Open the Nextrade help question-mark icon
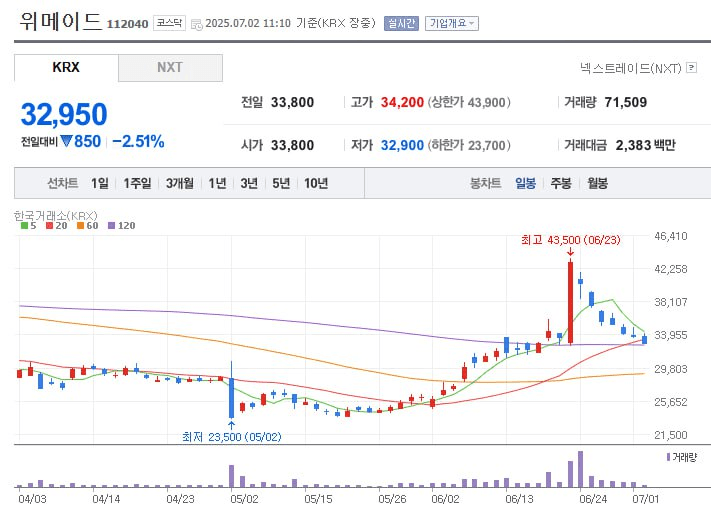 [692, 68]
